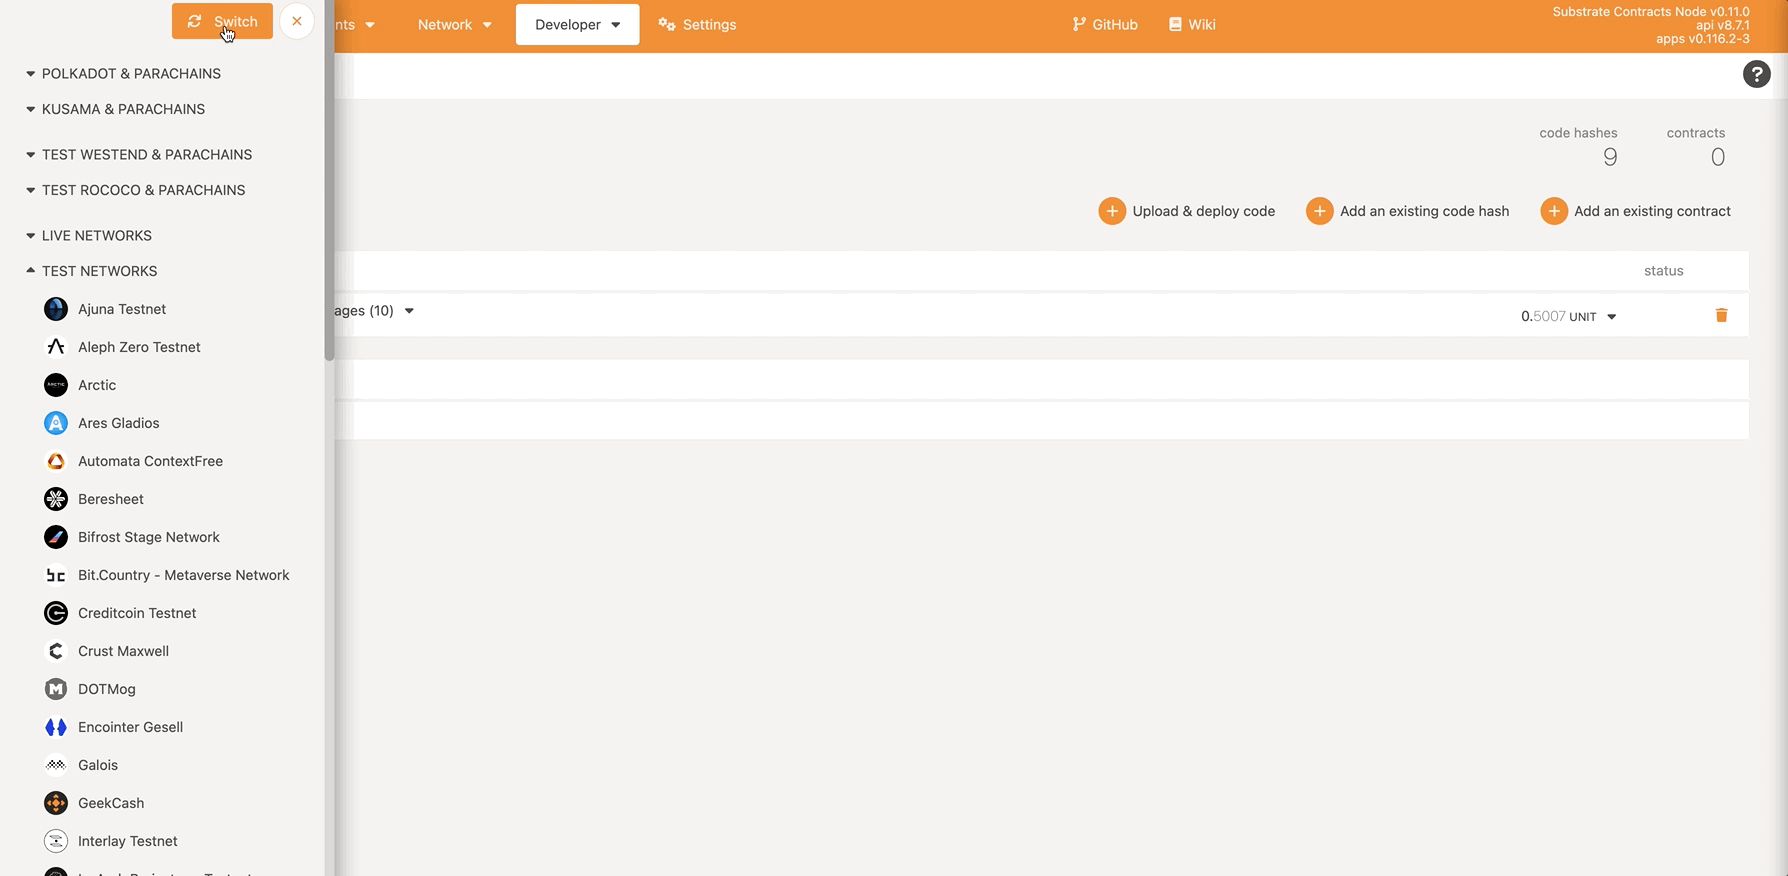Select Creditcoin Testnet logo icon
1788x876 pixels.
pyautogui.click(x=56, y=613)
